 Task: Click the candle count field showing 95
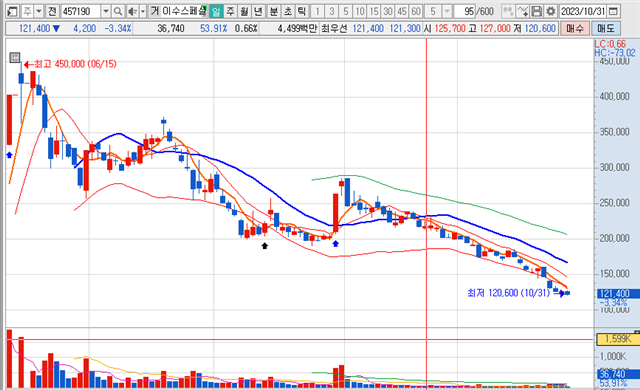pos(464,11)
